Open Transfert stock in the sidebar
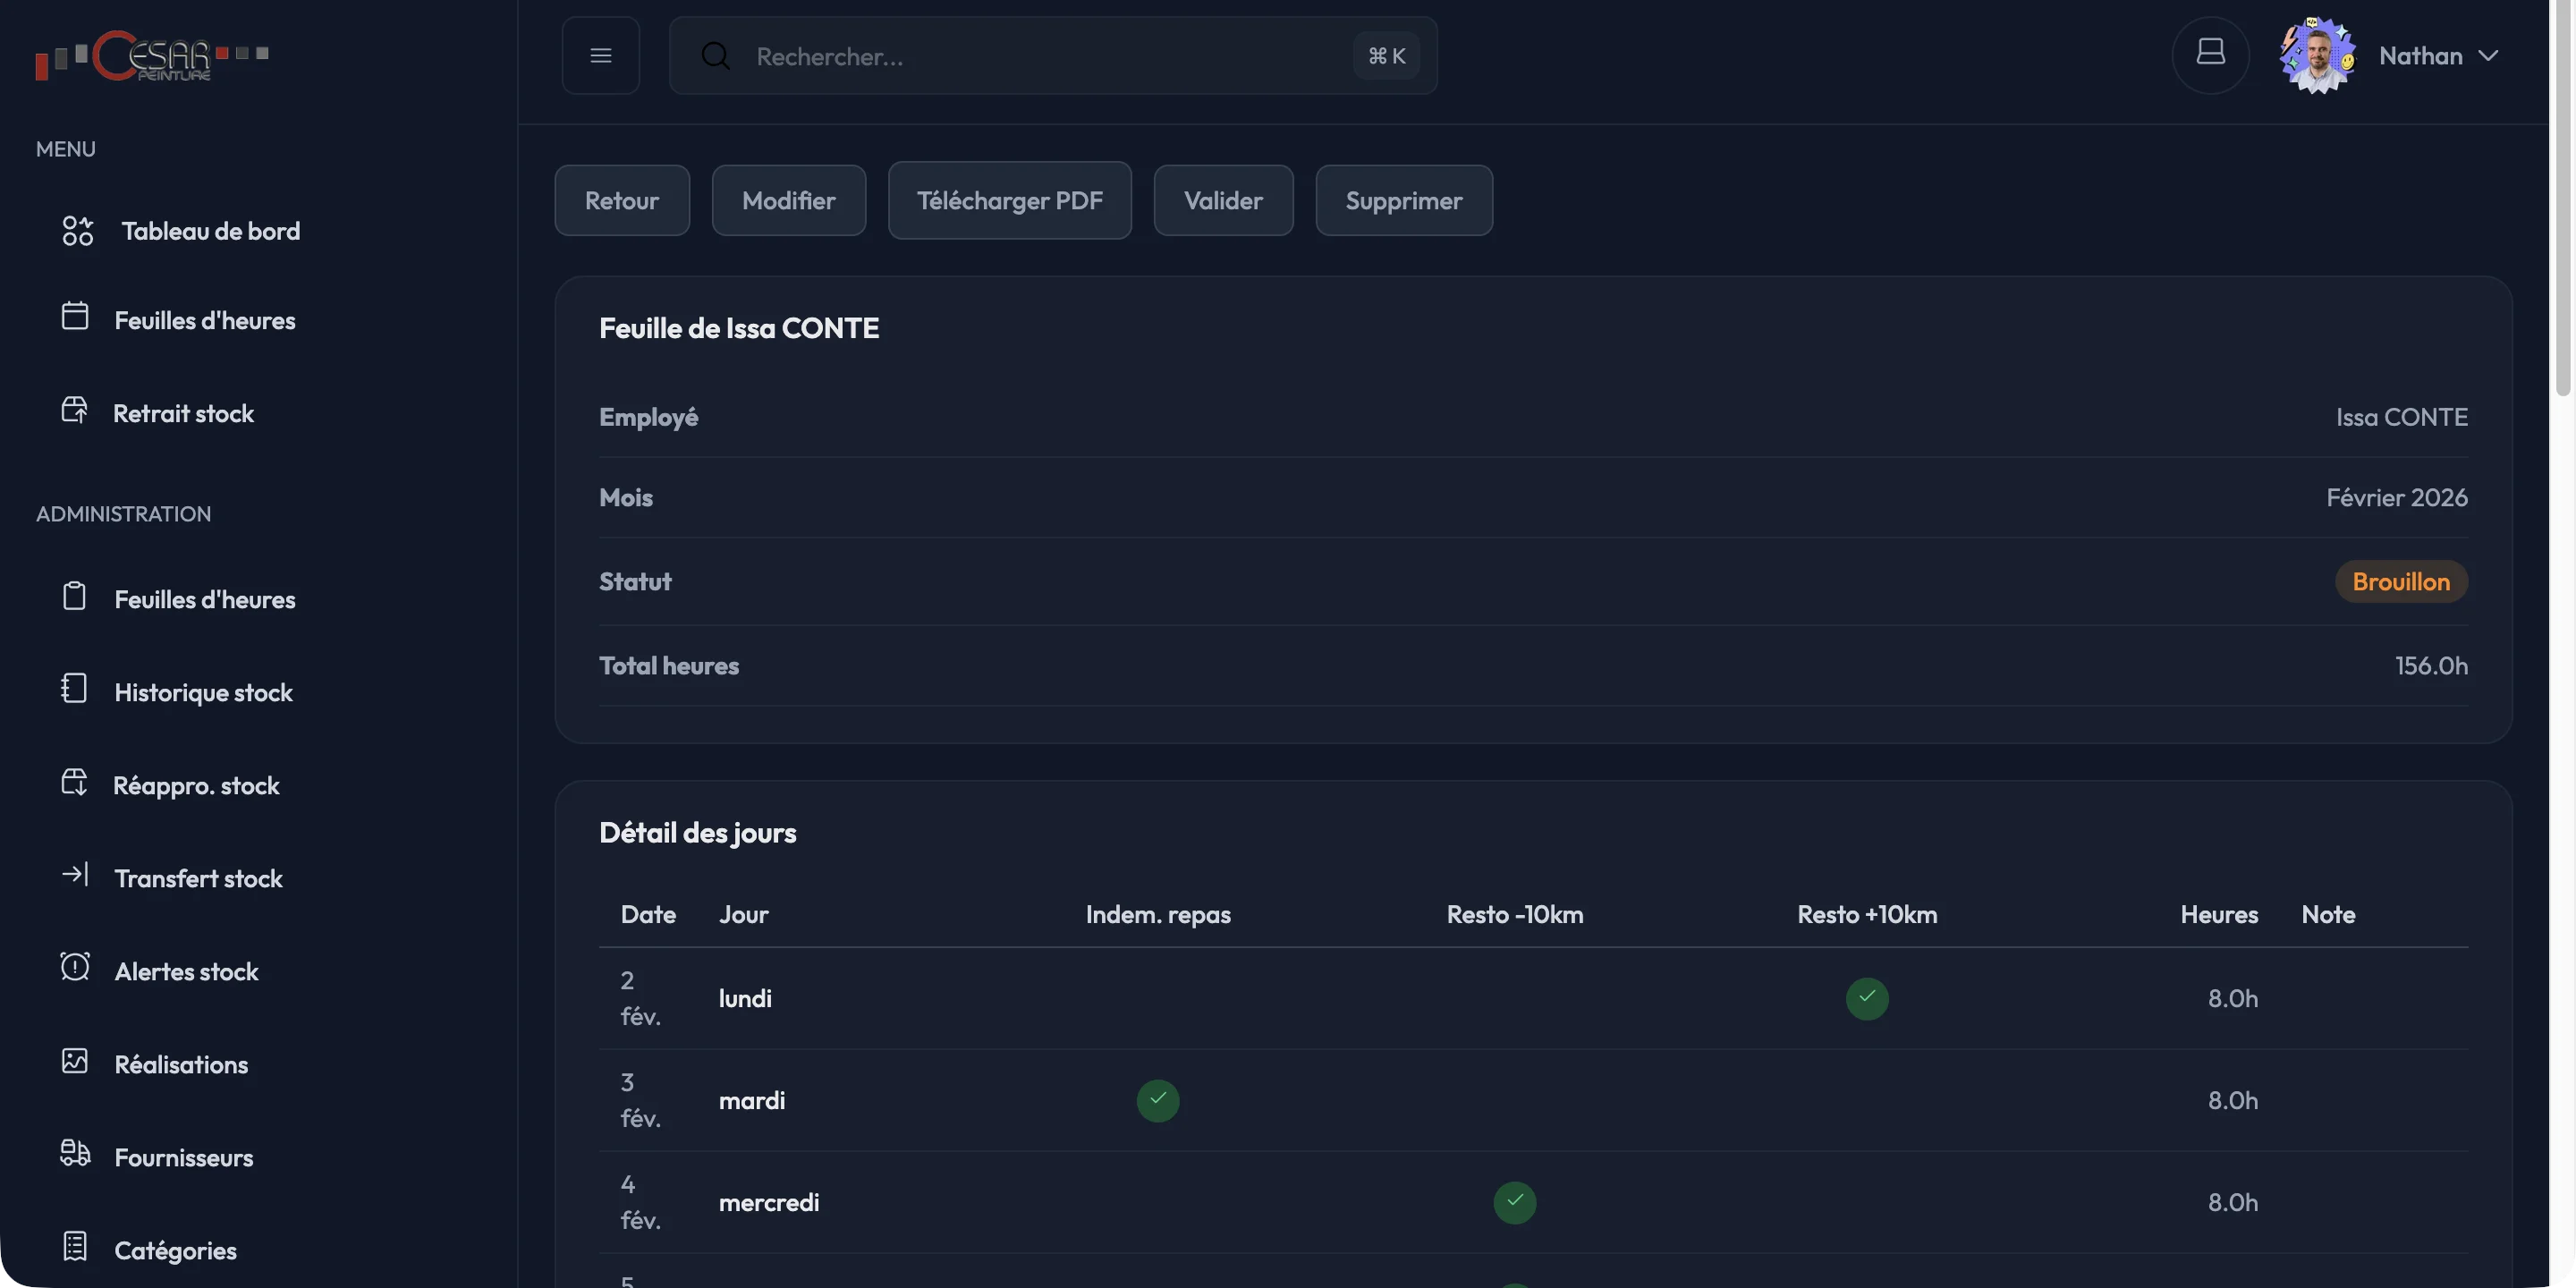 point(198,878)
